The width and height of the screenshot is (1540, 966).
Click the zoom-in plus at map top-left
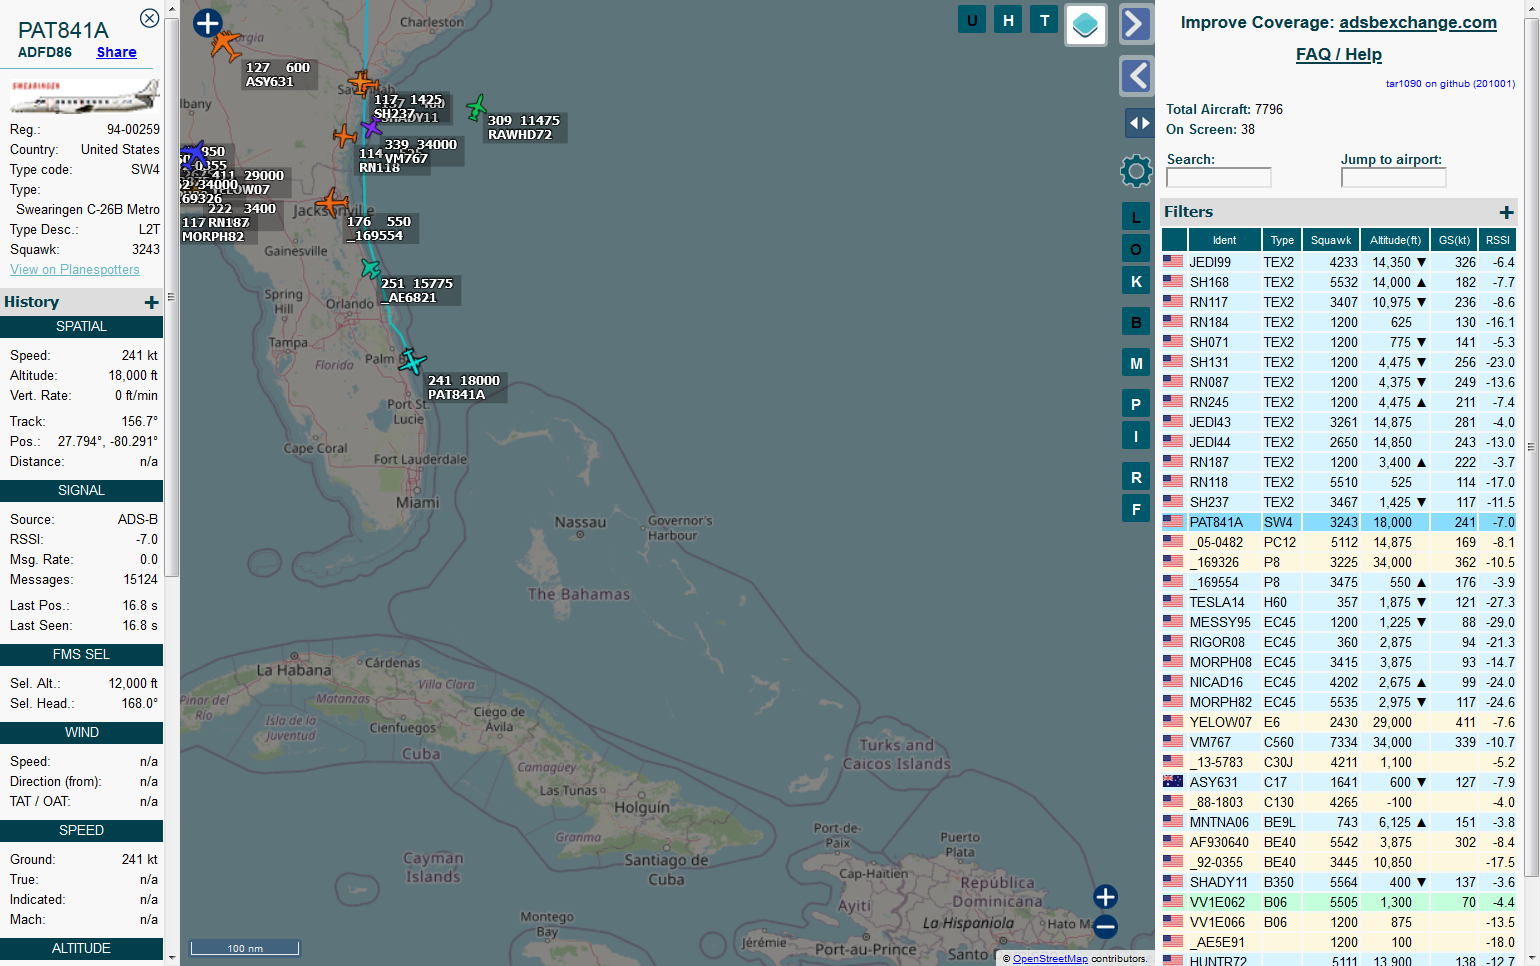[207, 23]
